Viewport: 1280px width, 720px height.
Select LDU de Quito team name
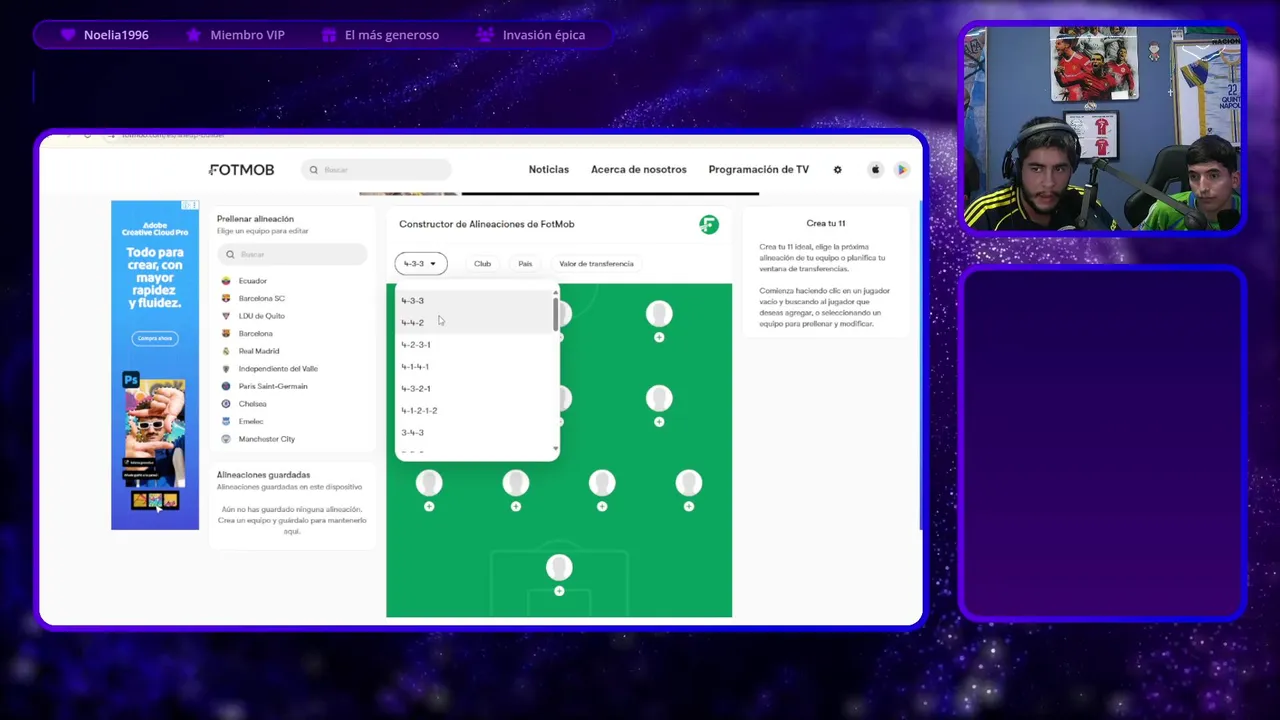click(x=262, y=316)
